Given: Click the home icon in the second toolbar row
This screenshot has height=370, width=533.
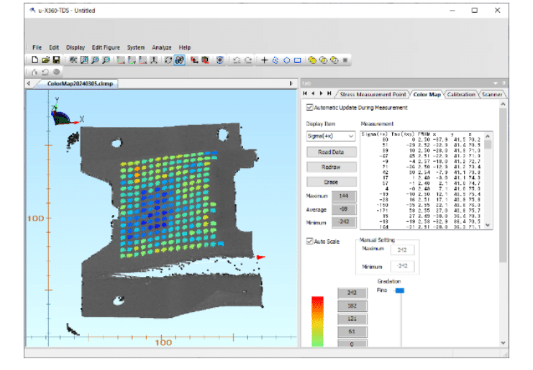Looking at the screenshot, I should click(34, 72).
